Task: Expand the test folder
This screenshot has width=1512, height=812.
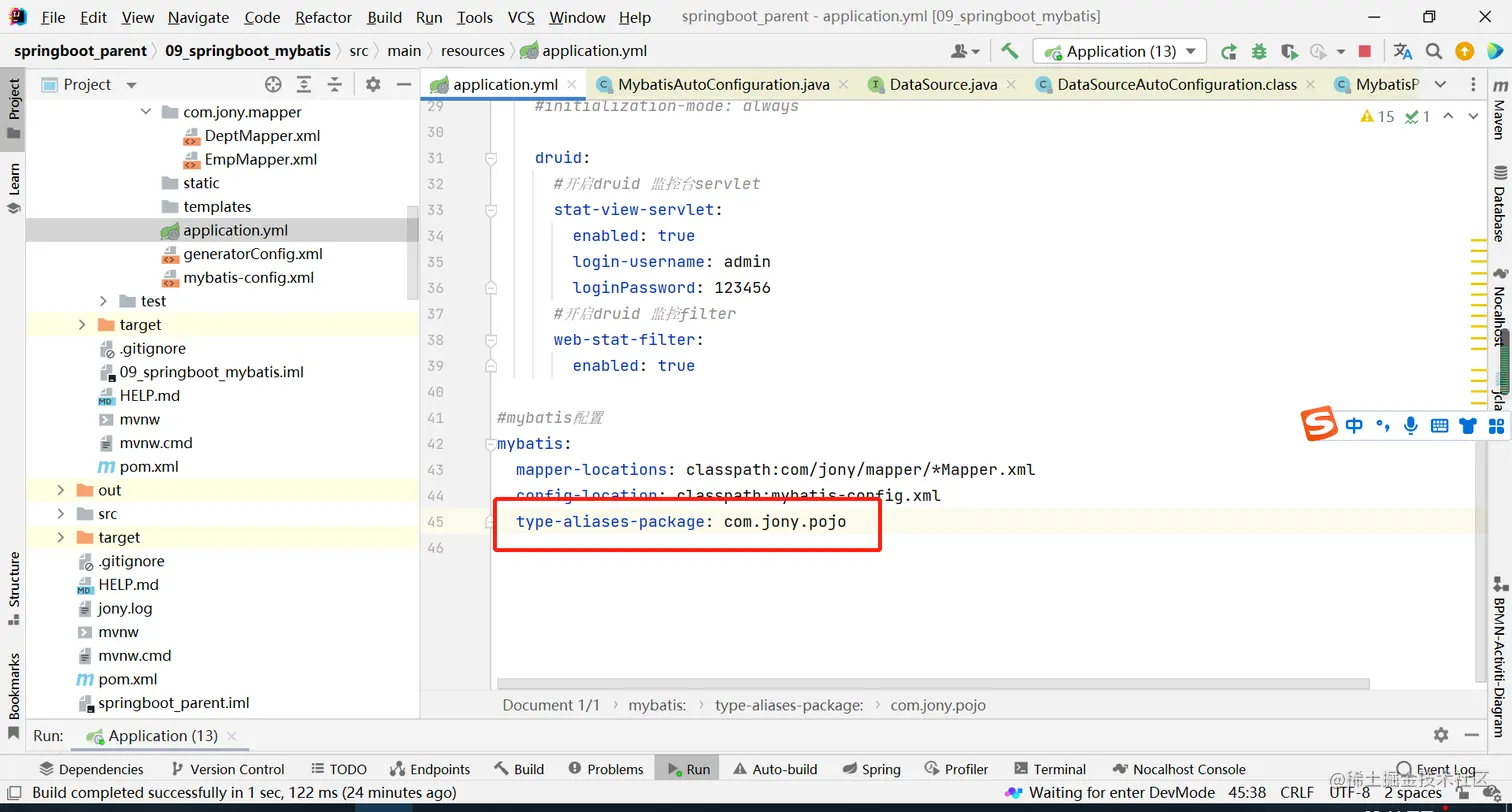Action: coord(103,301)
